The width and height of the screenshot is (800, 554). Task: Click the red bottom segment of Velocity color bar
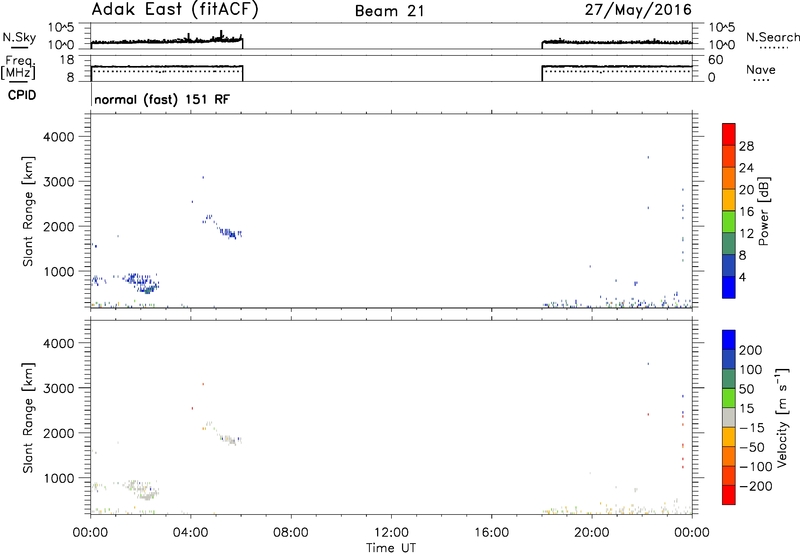click(729, 495)
